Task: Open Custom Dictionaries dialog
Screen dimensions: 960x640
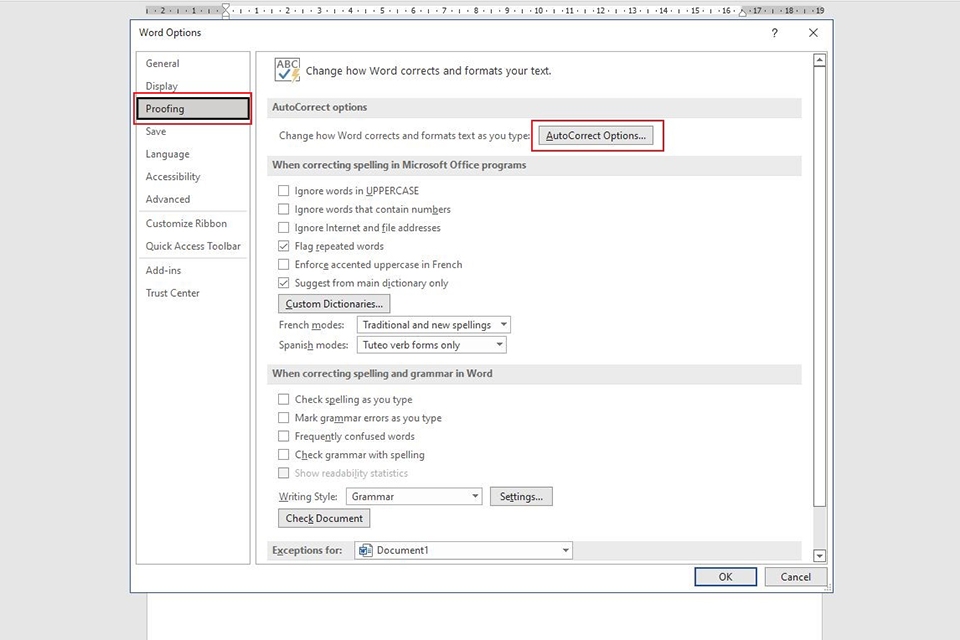Action: [x=334, y=304]
